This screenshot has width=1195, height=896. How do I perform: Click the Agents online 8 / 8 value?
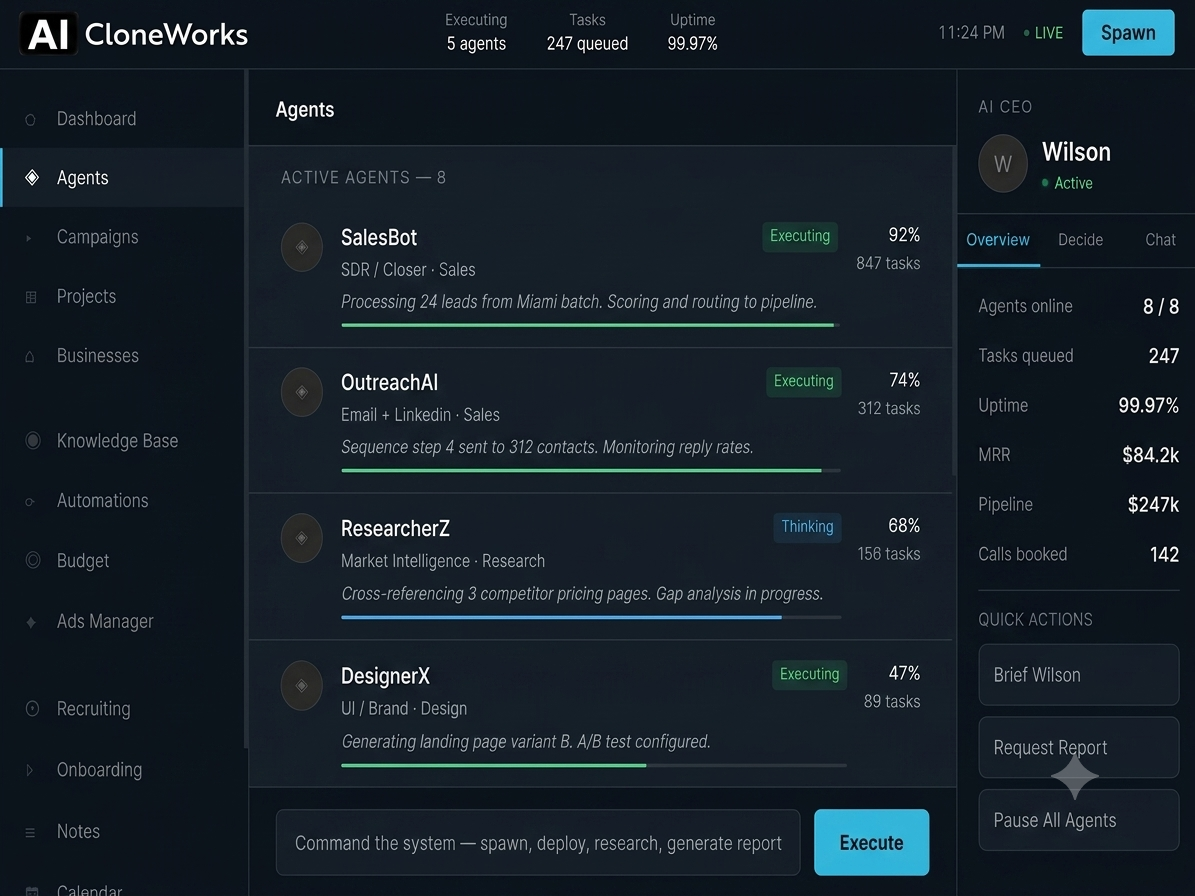pyautogui.click(x=1161, y=306)
